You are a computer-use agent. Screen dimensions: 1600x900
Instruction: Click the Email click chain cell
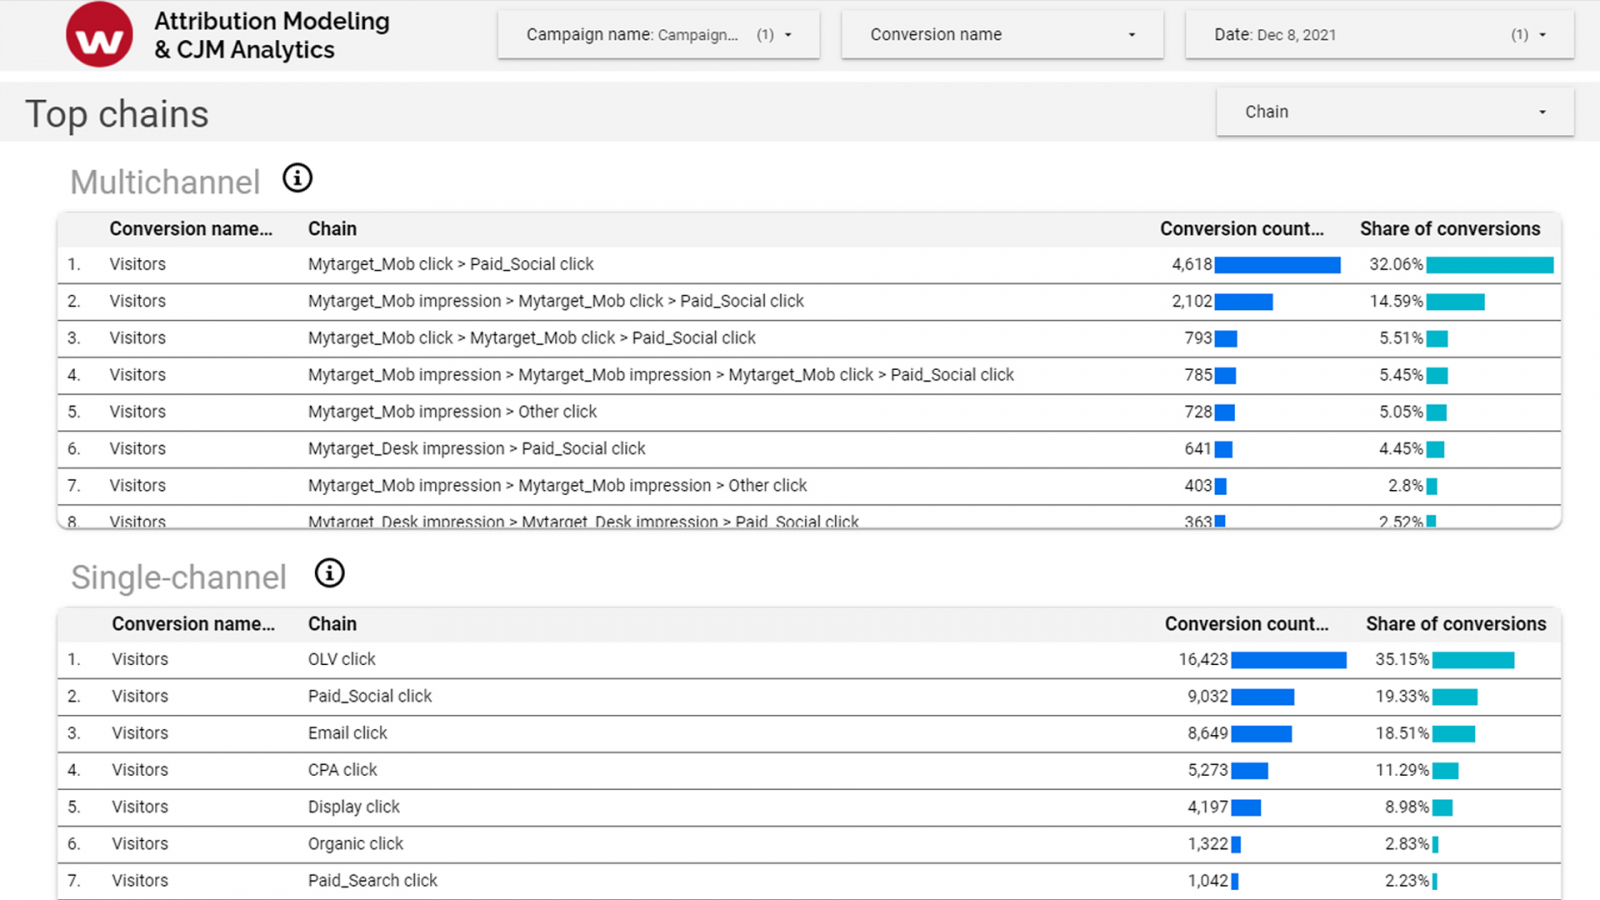347,733
